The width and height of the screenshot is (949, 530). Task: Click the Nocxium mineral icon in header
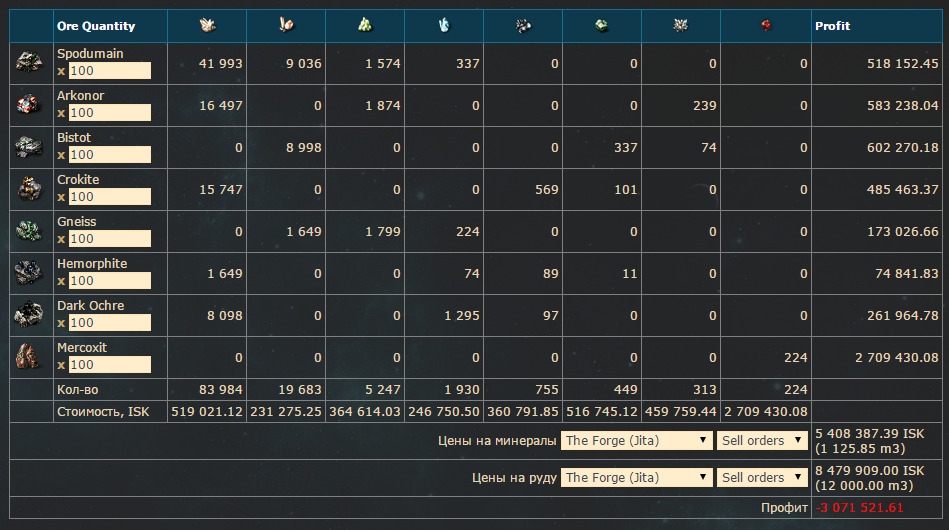[x=523, y=25]
